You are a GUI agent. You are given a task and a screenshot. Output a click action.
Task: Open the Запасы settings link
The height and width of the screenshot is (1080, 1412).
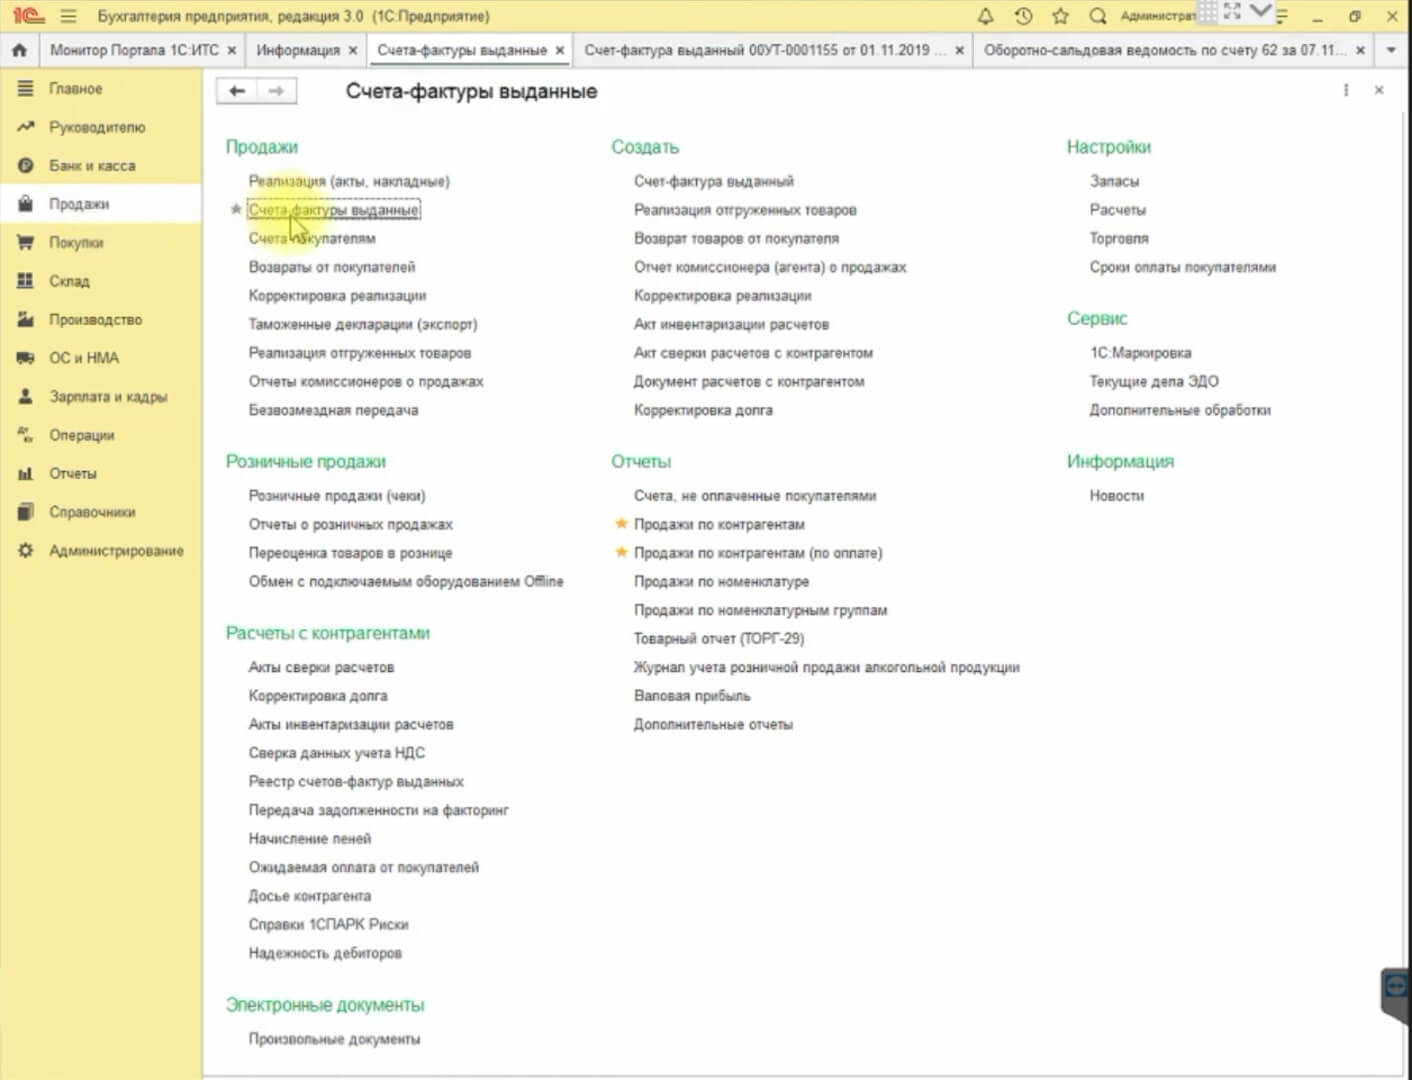[x=1114, y=181]
